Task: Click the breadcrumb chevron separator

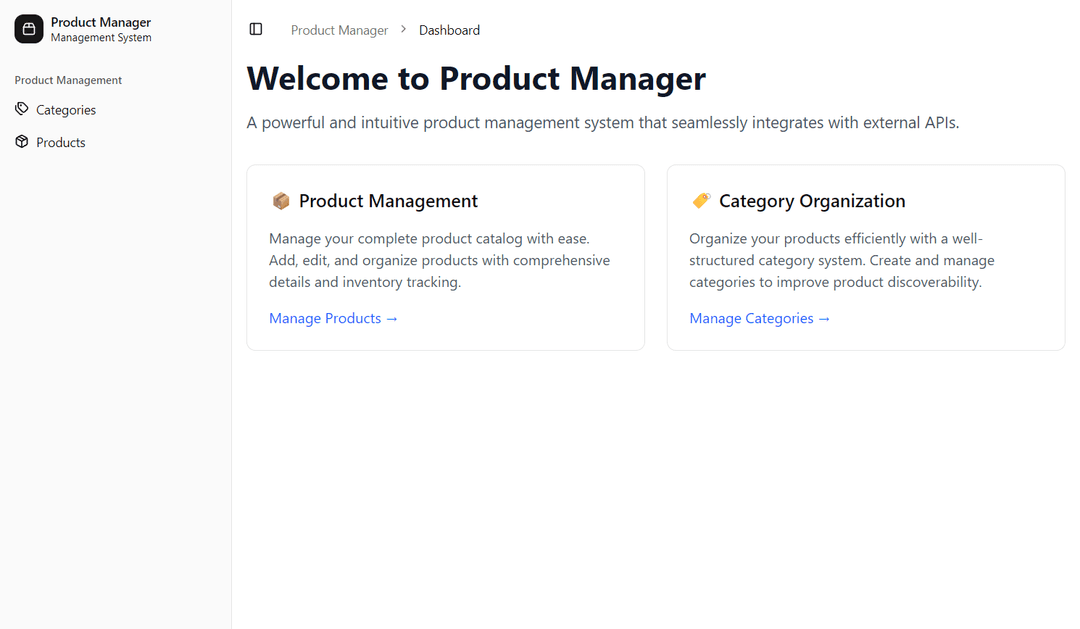Action: (x=404, y=30)
